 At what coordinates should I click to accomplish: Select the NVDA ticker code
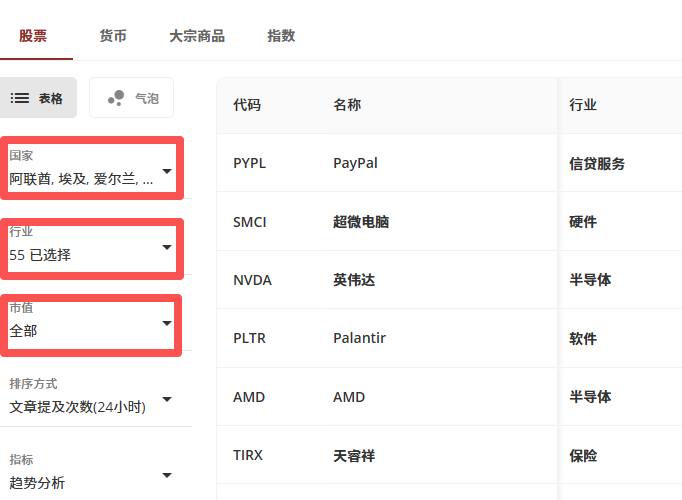[252, 280]
